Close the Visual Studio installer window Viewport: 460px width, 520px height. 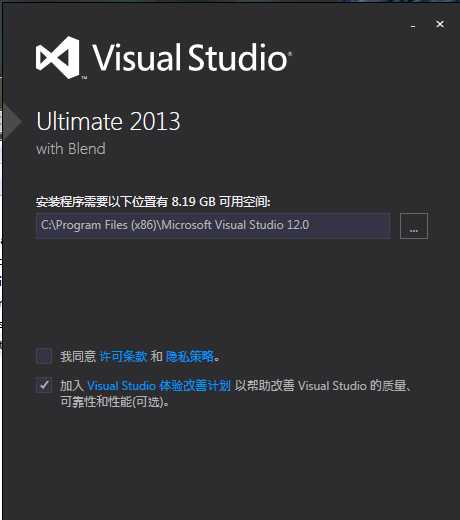pyautogui.click(x=440, y=24)
